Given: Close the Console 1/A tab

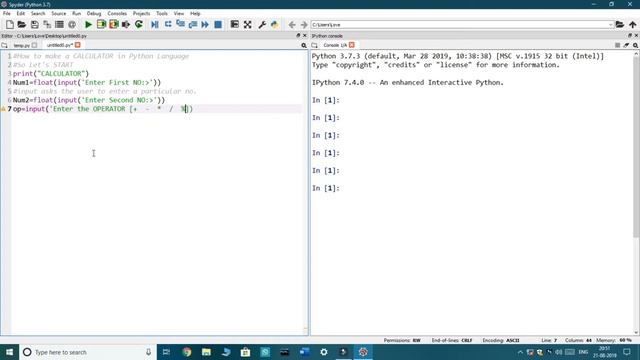Looking at the screenshot, I should 351,45.
